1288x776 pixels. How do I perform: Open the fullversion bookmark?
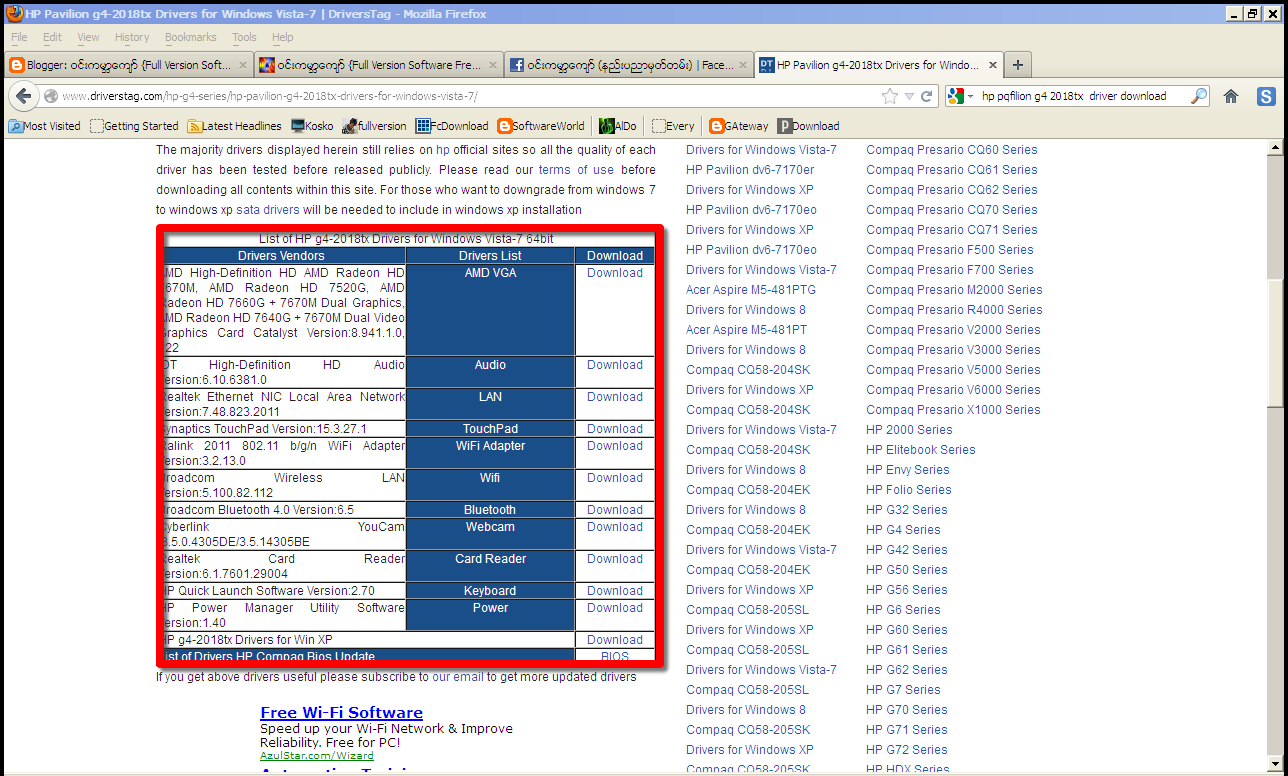pos(374,126)
